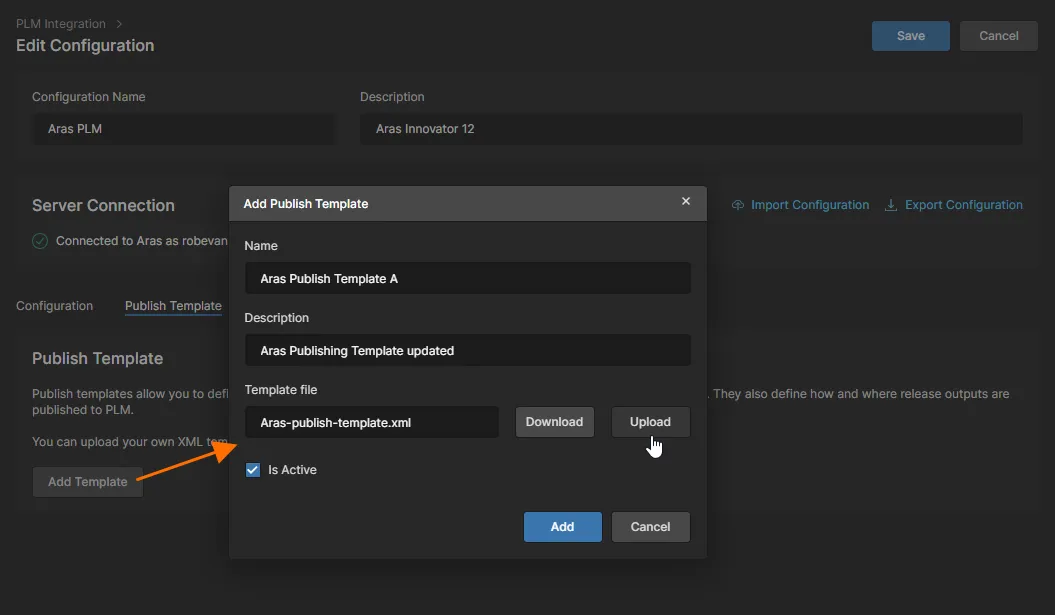Confirm with the blue Add button
The width and height of the screenshot is (1055, 615).
tap(562, 527)
